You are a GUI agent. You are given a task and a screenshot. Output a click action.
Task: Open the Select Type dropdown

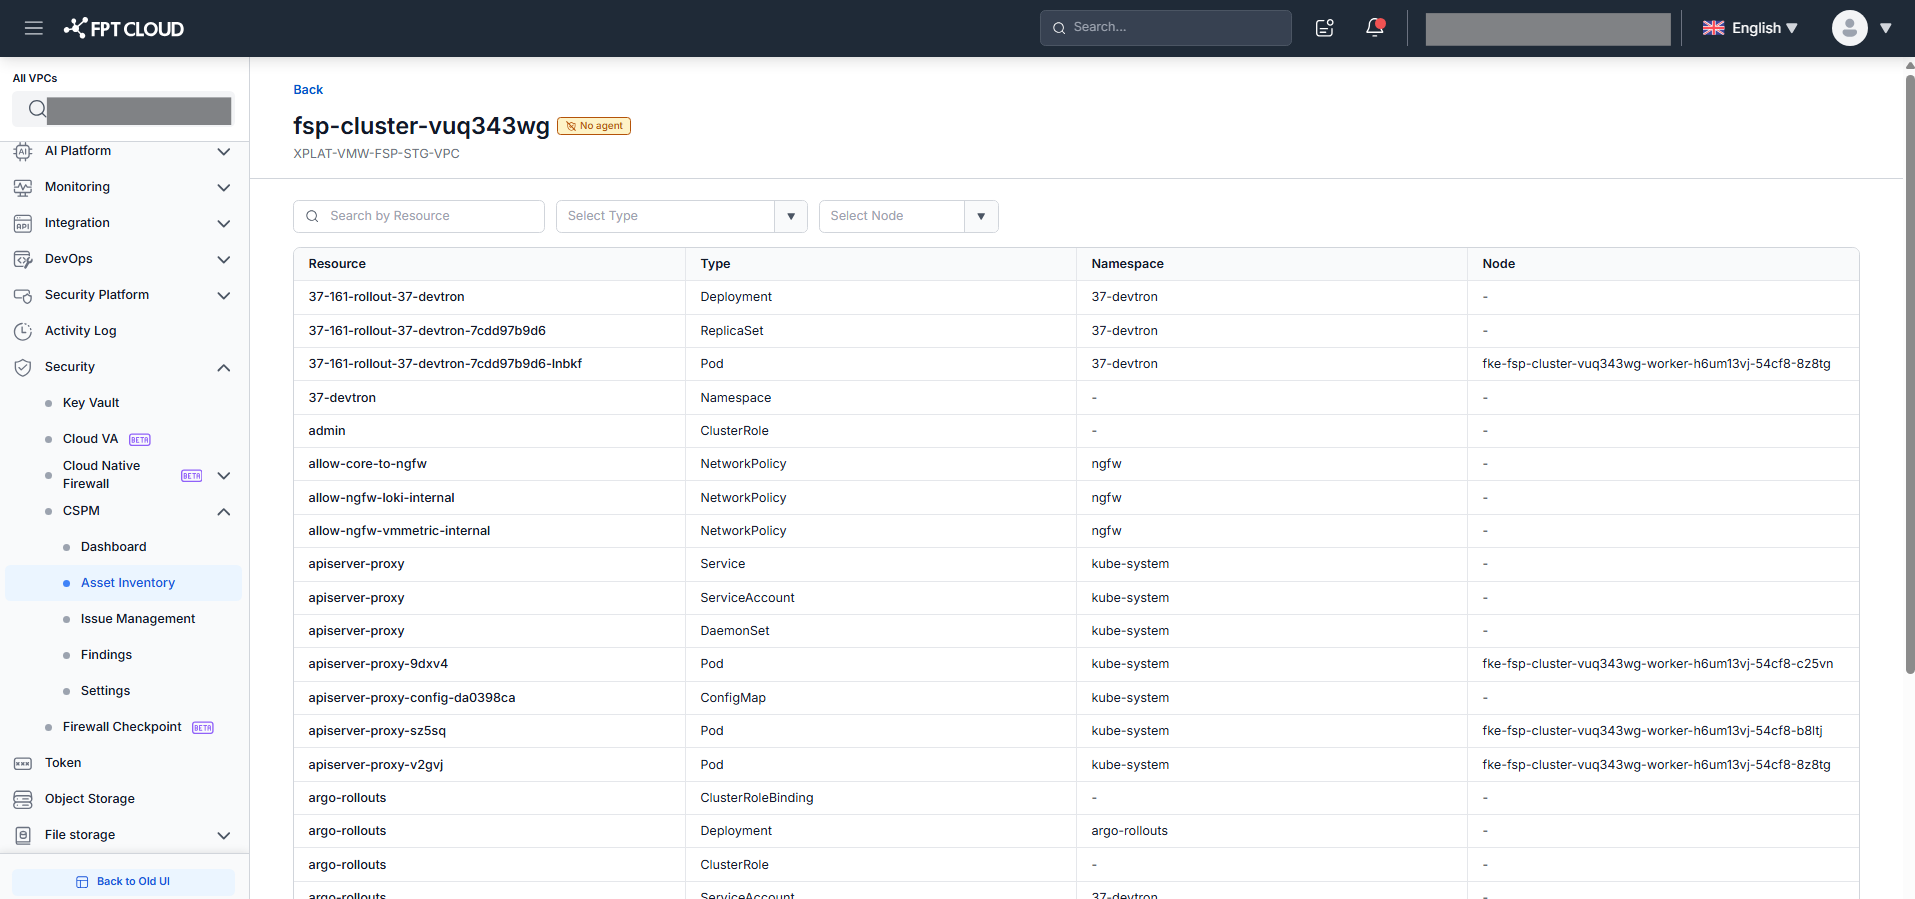point(681,216)
